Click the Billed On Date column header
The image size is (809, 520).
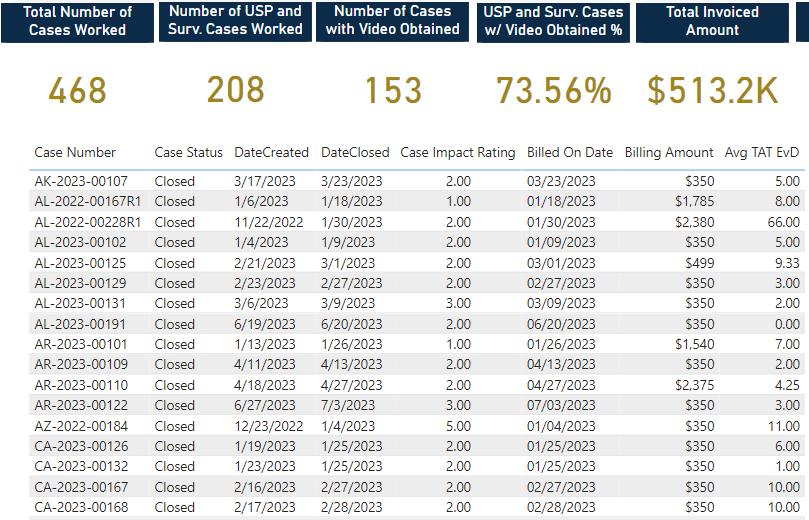pos(570,153)
